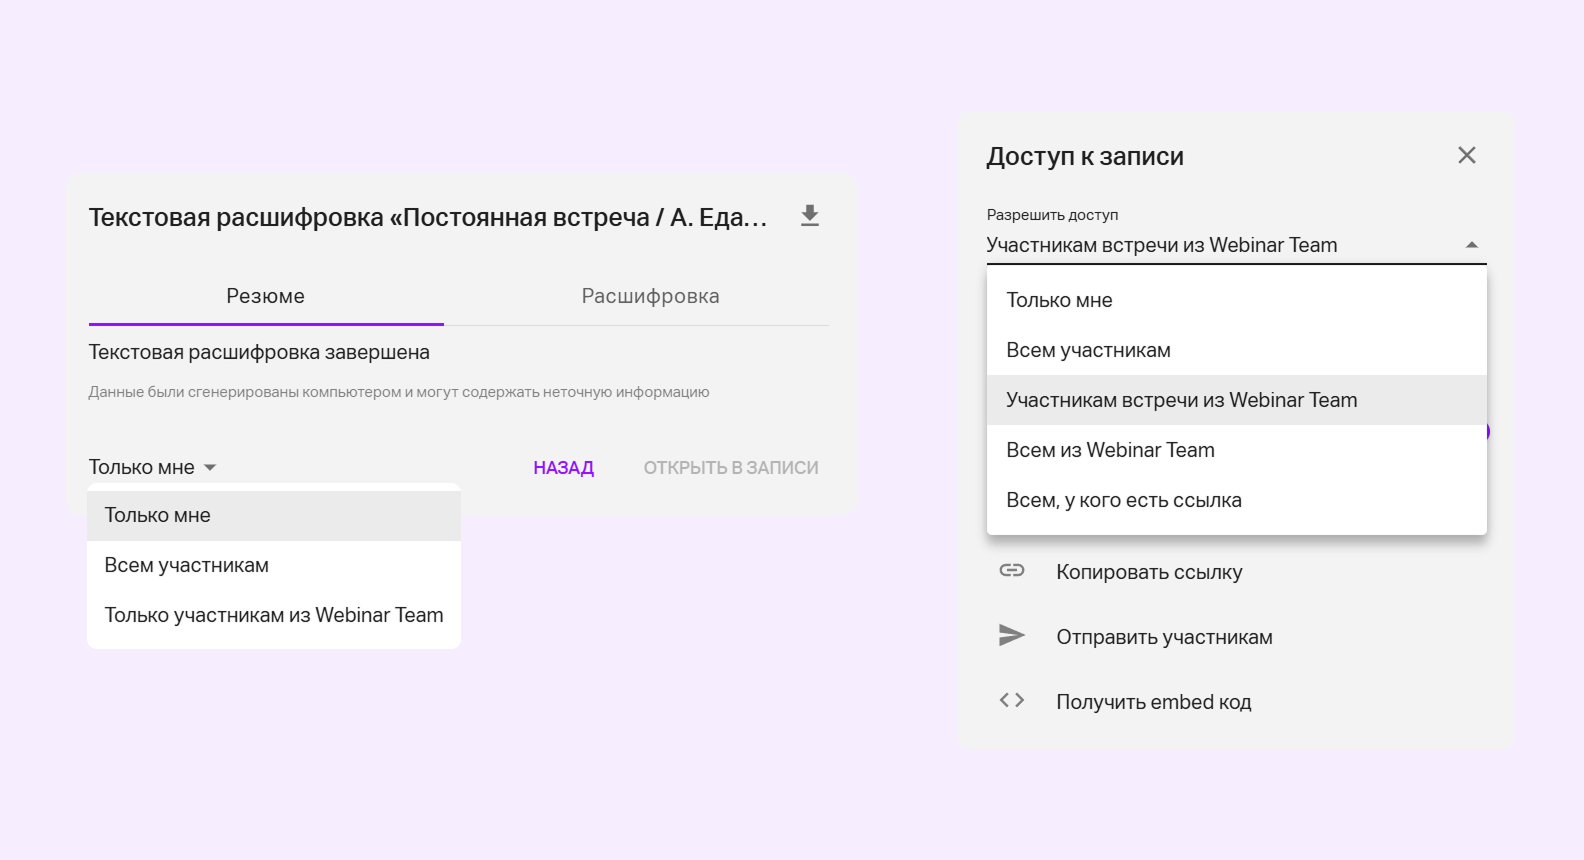This screenshot has width=1584, height=860.
Task: Switch to the Резюме tab
Action: (x=265, y=297)
